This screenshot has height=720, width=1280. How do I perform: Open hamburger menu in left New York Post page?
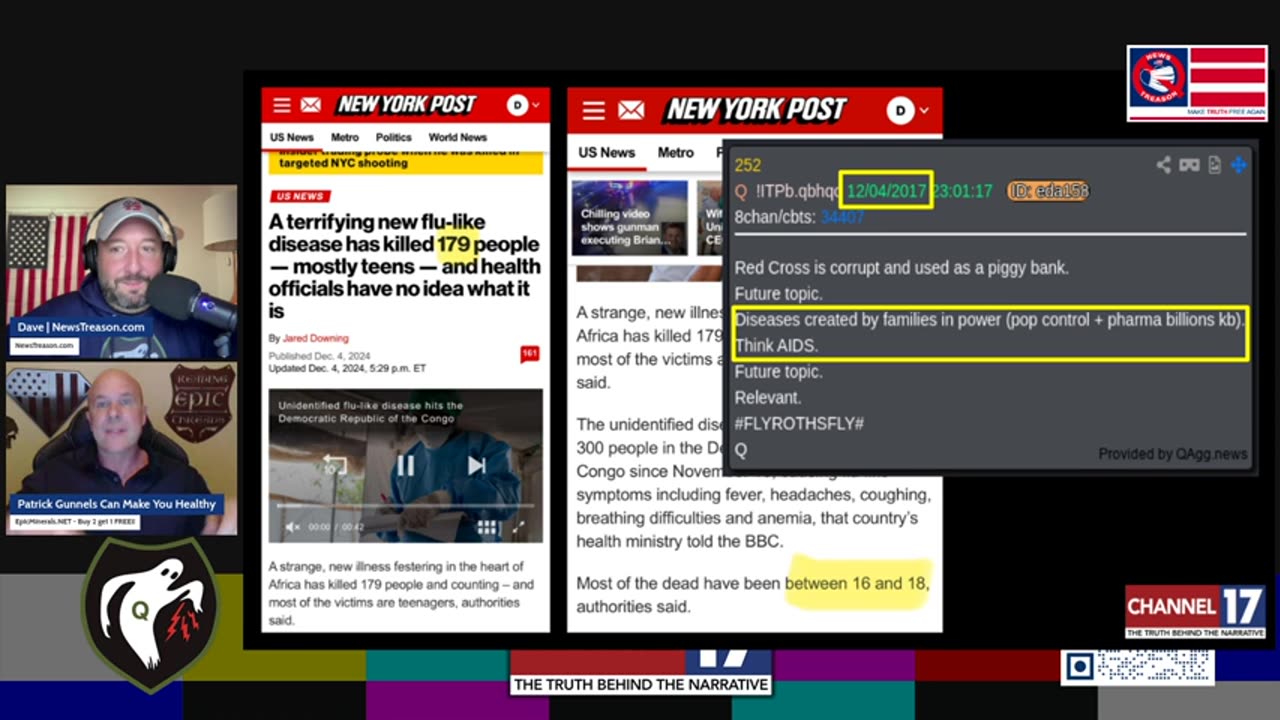click(x=282, y=105)
